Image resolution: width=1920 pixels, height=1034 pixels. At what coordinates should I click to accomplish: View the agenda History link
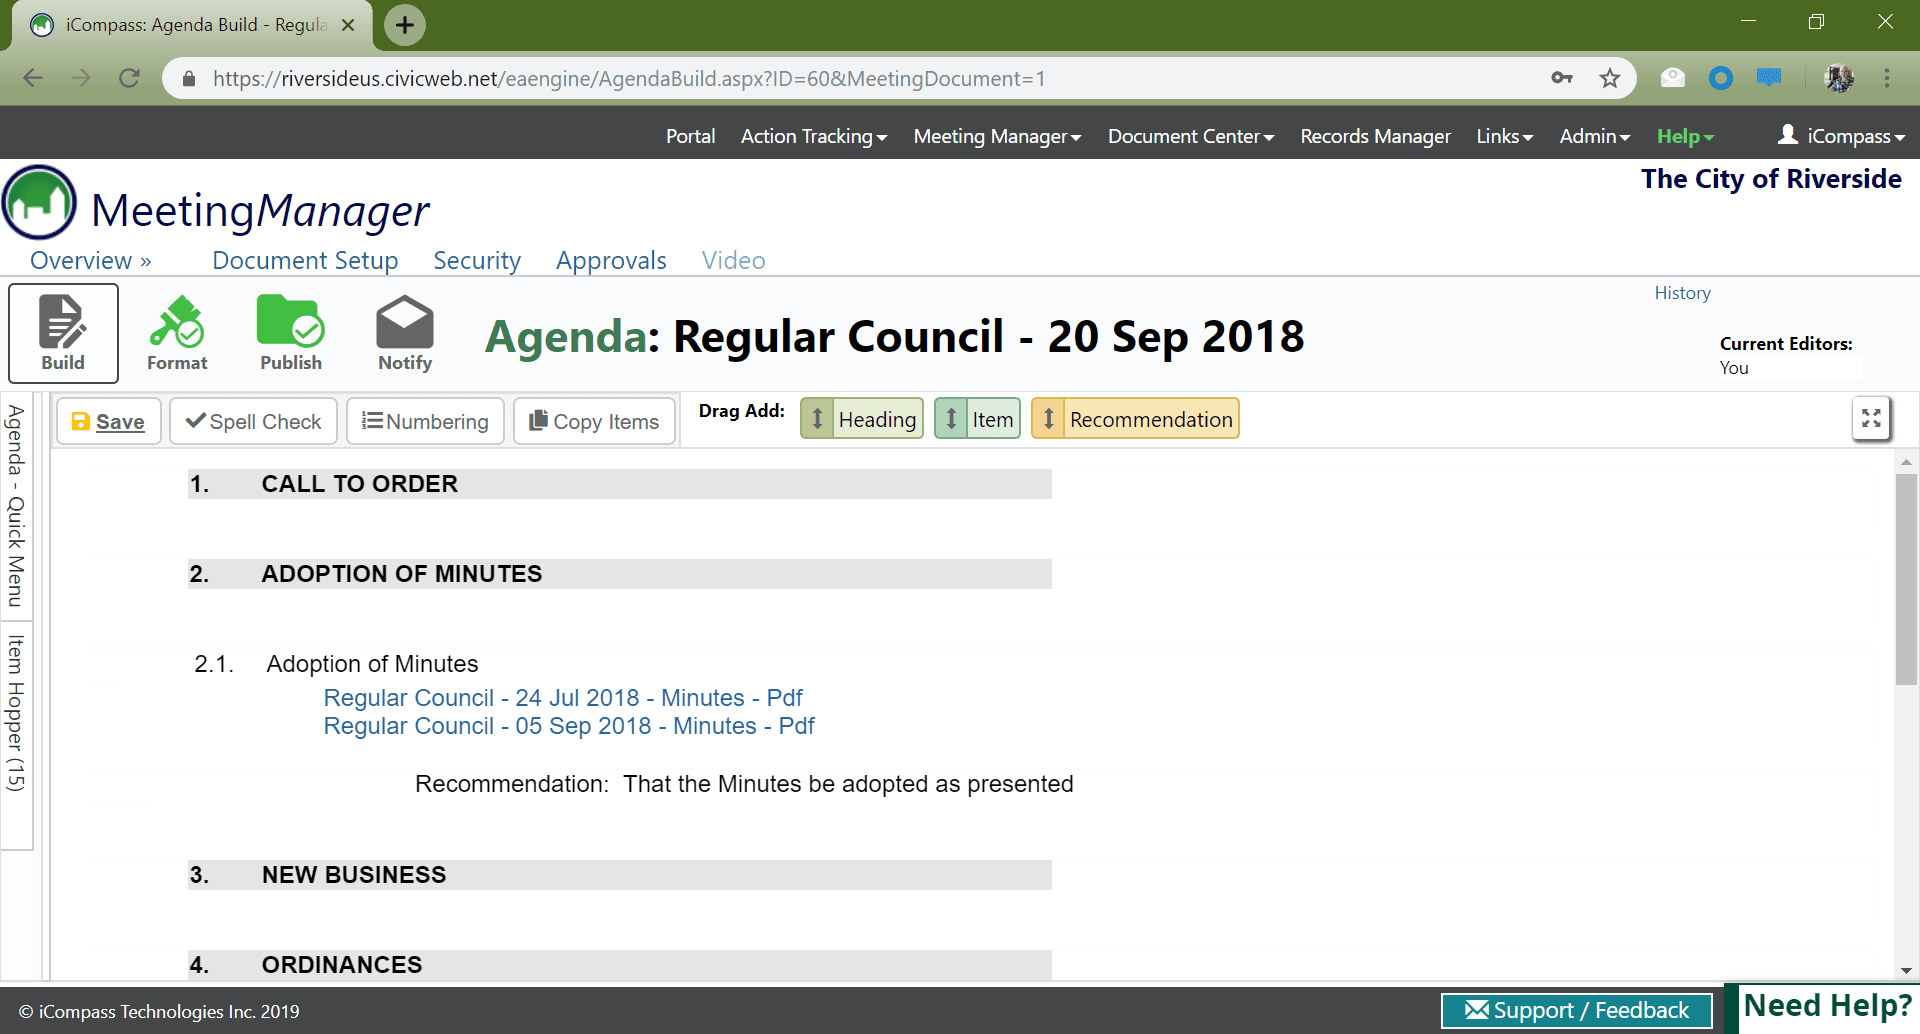click(x=1682, y=292)
